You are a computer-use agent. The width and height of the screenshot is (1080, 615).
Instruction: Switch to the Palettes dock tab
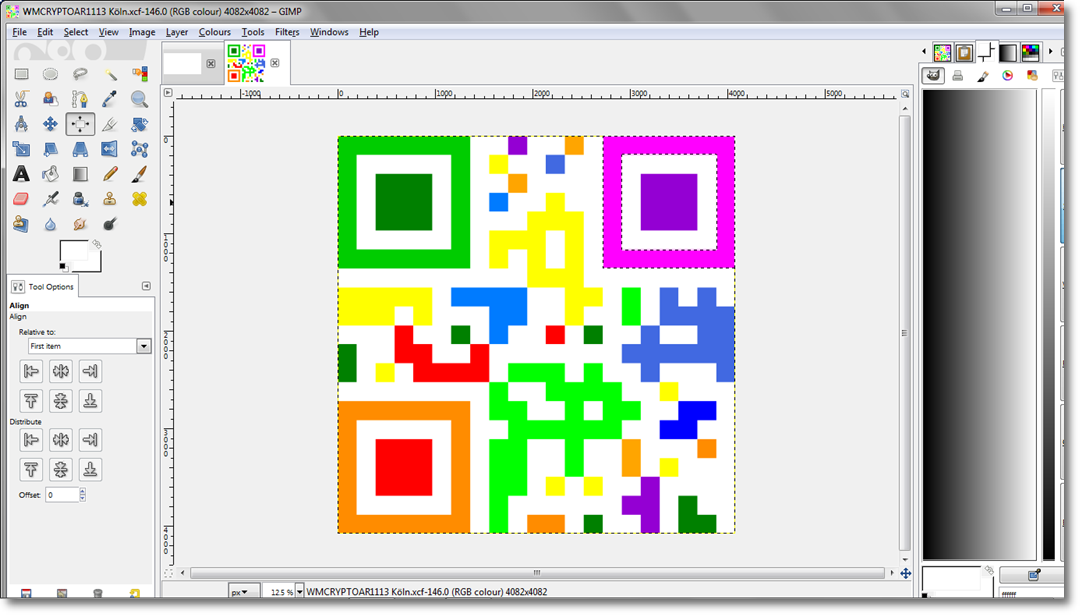1030,52
